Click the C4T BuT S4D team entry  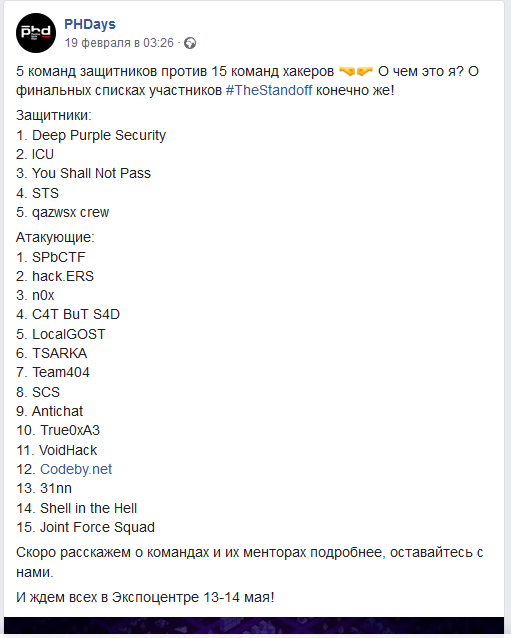tap(68, 314)
